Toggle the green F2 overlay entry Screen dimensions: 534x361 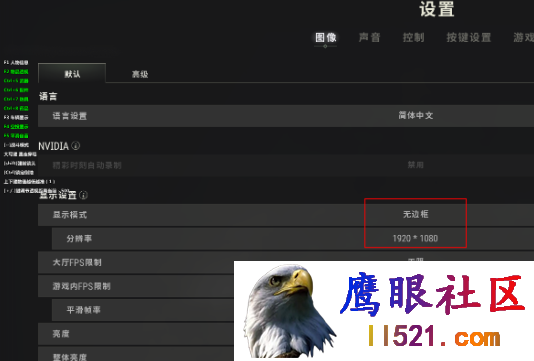pyautogui.click(x=16, y=72)
